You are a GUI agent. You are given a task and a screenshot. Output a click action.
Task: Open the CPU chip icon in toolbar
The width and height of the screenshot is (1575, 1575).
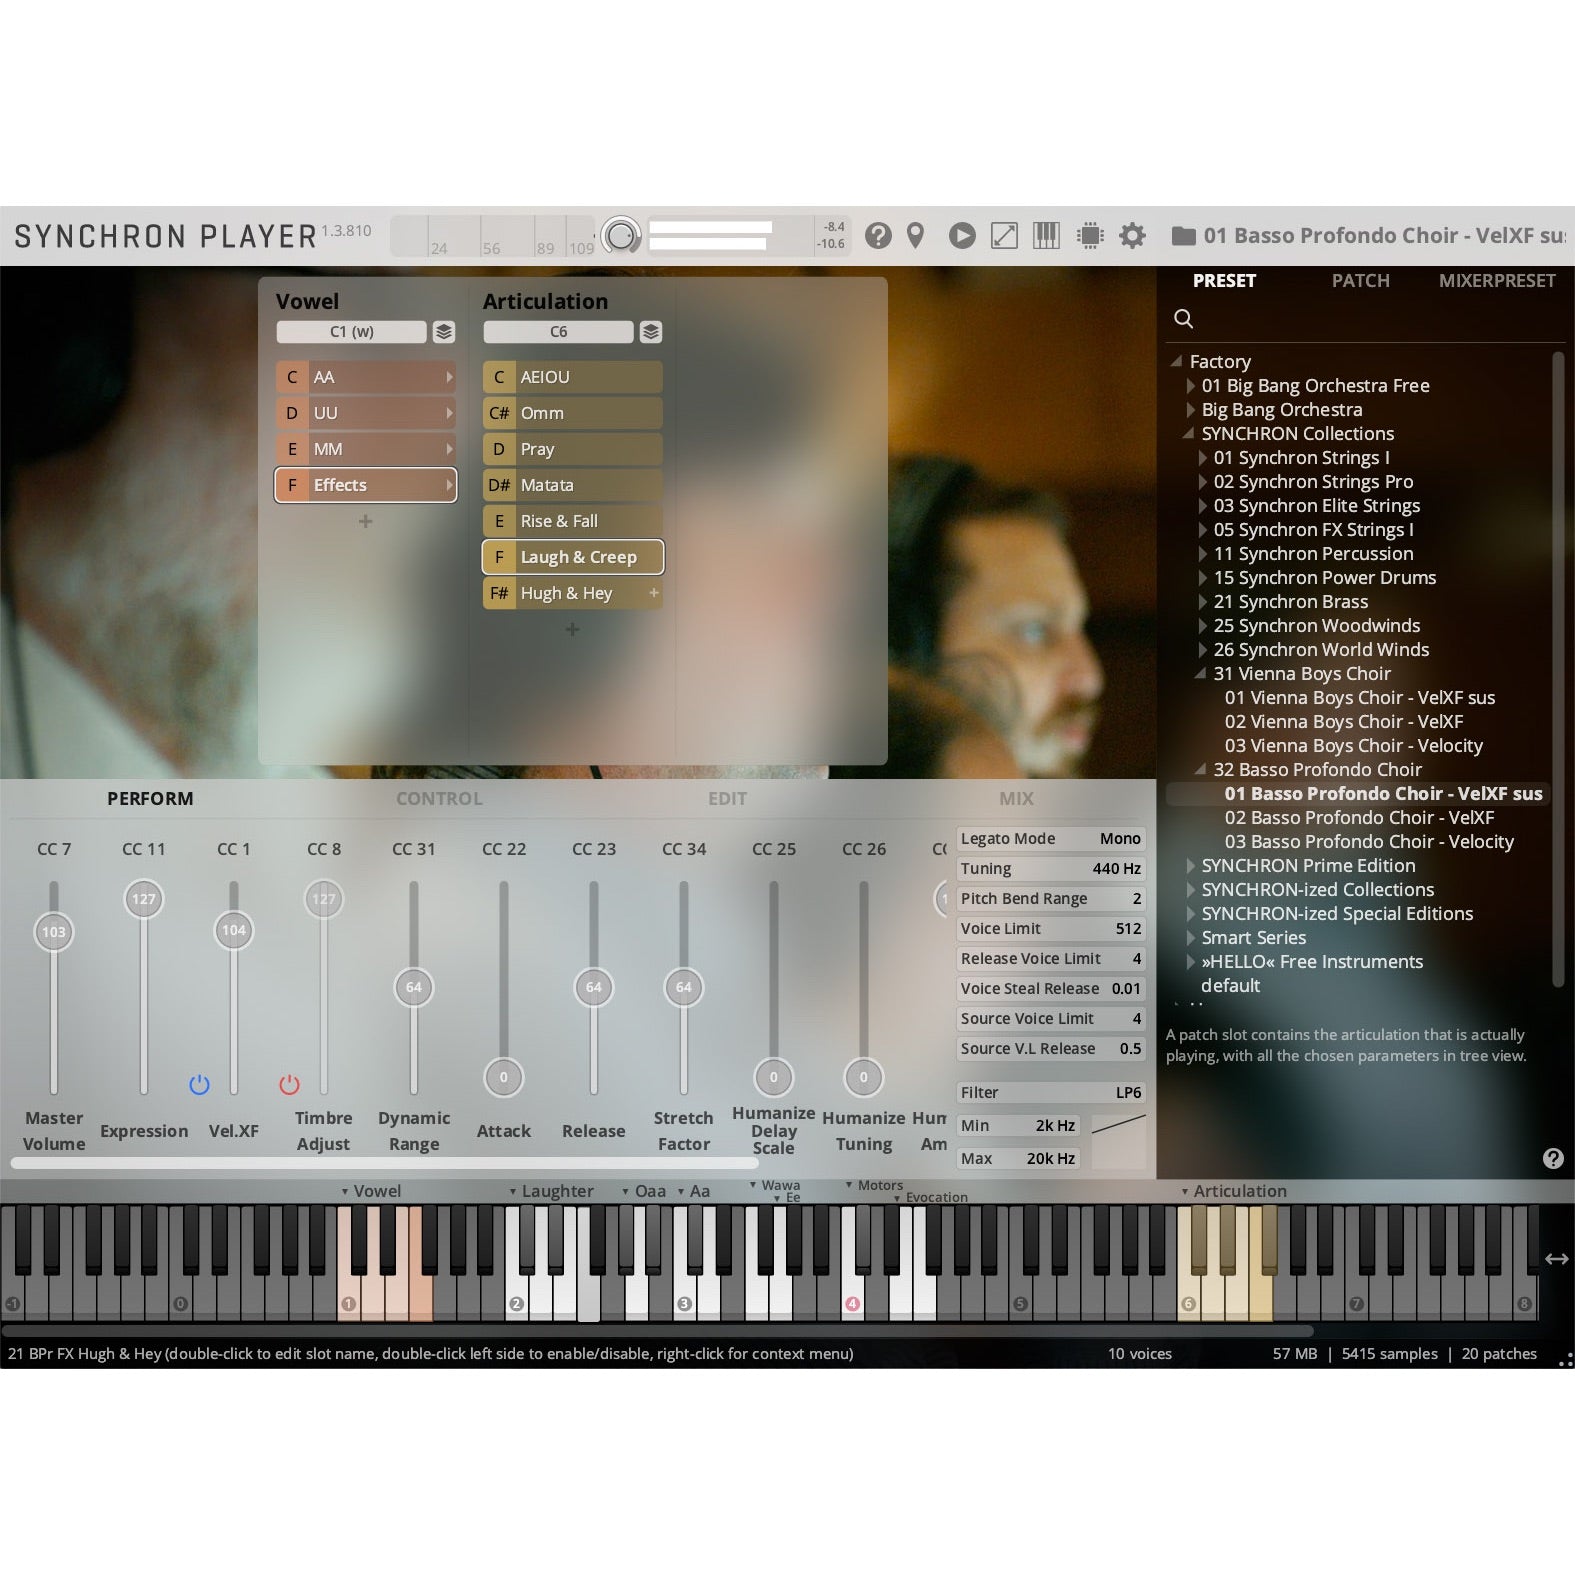click(x=1090, y=236)
